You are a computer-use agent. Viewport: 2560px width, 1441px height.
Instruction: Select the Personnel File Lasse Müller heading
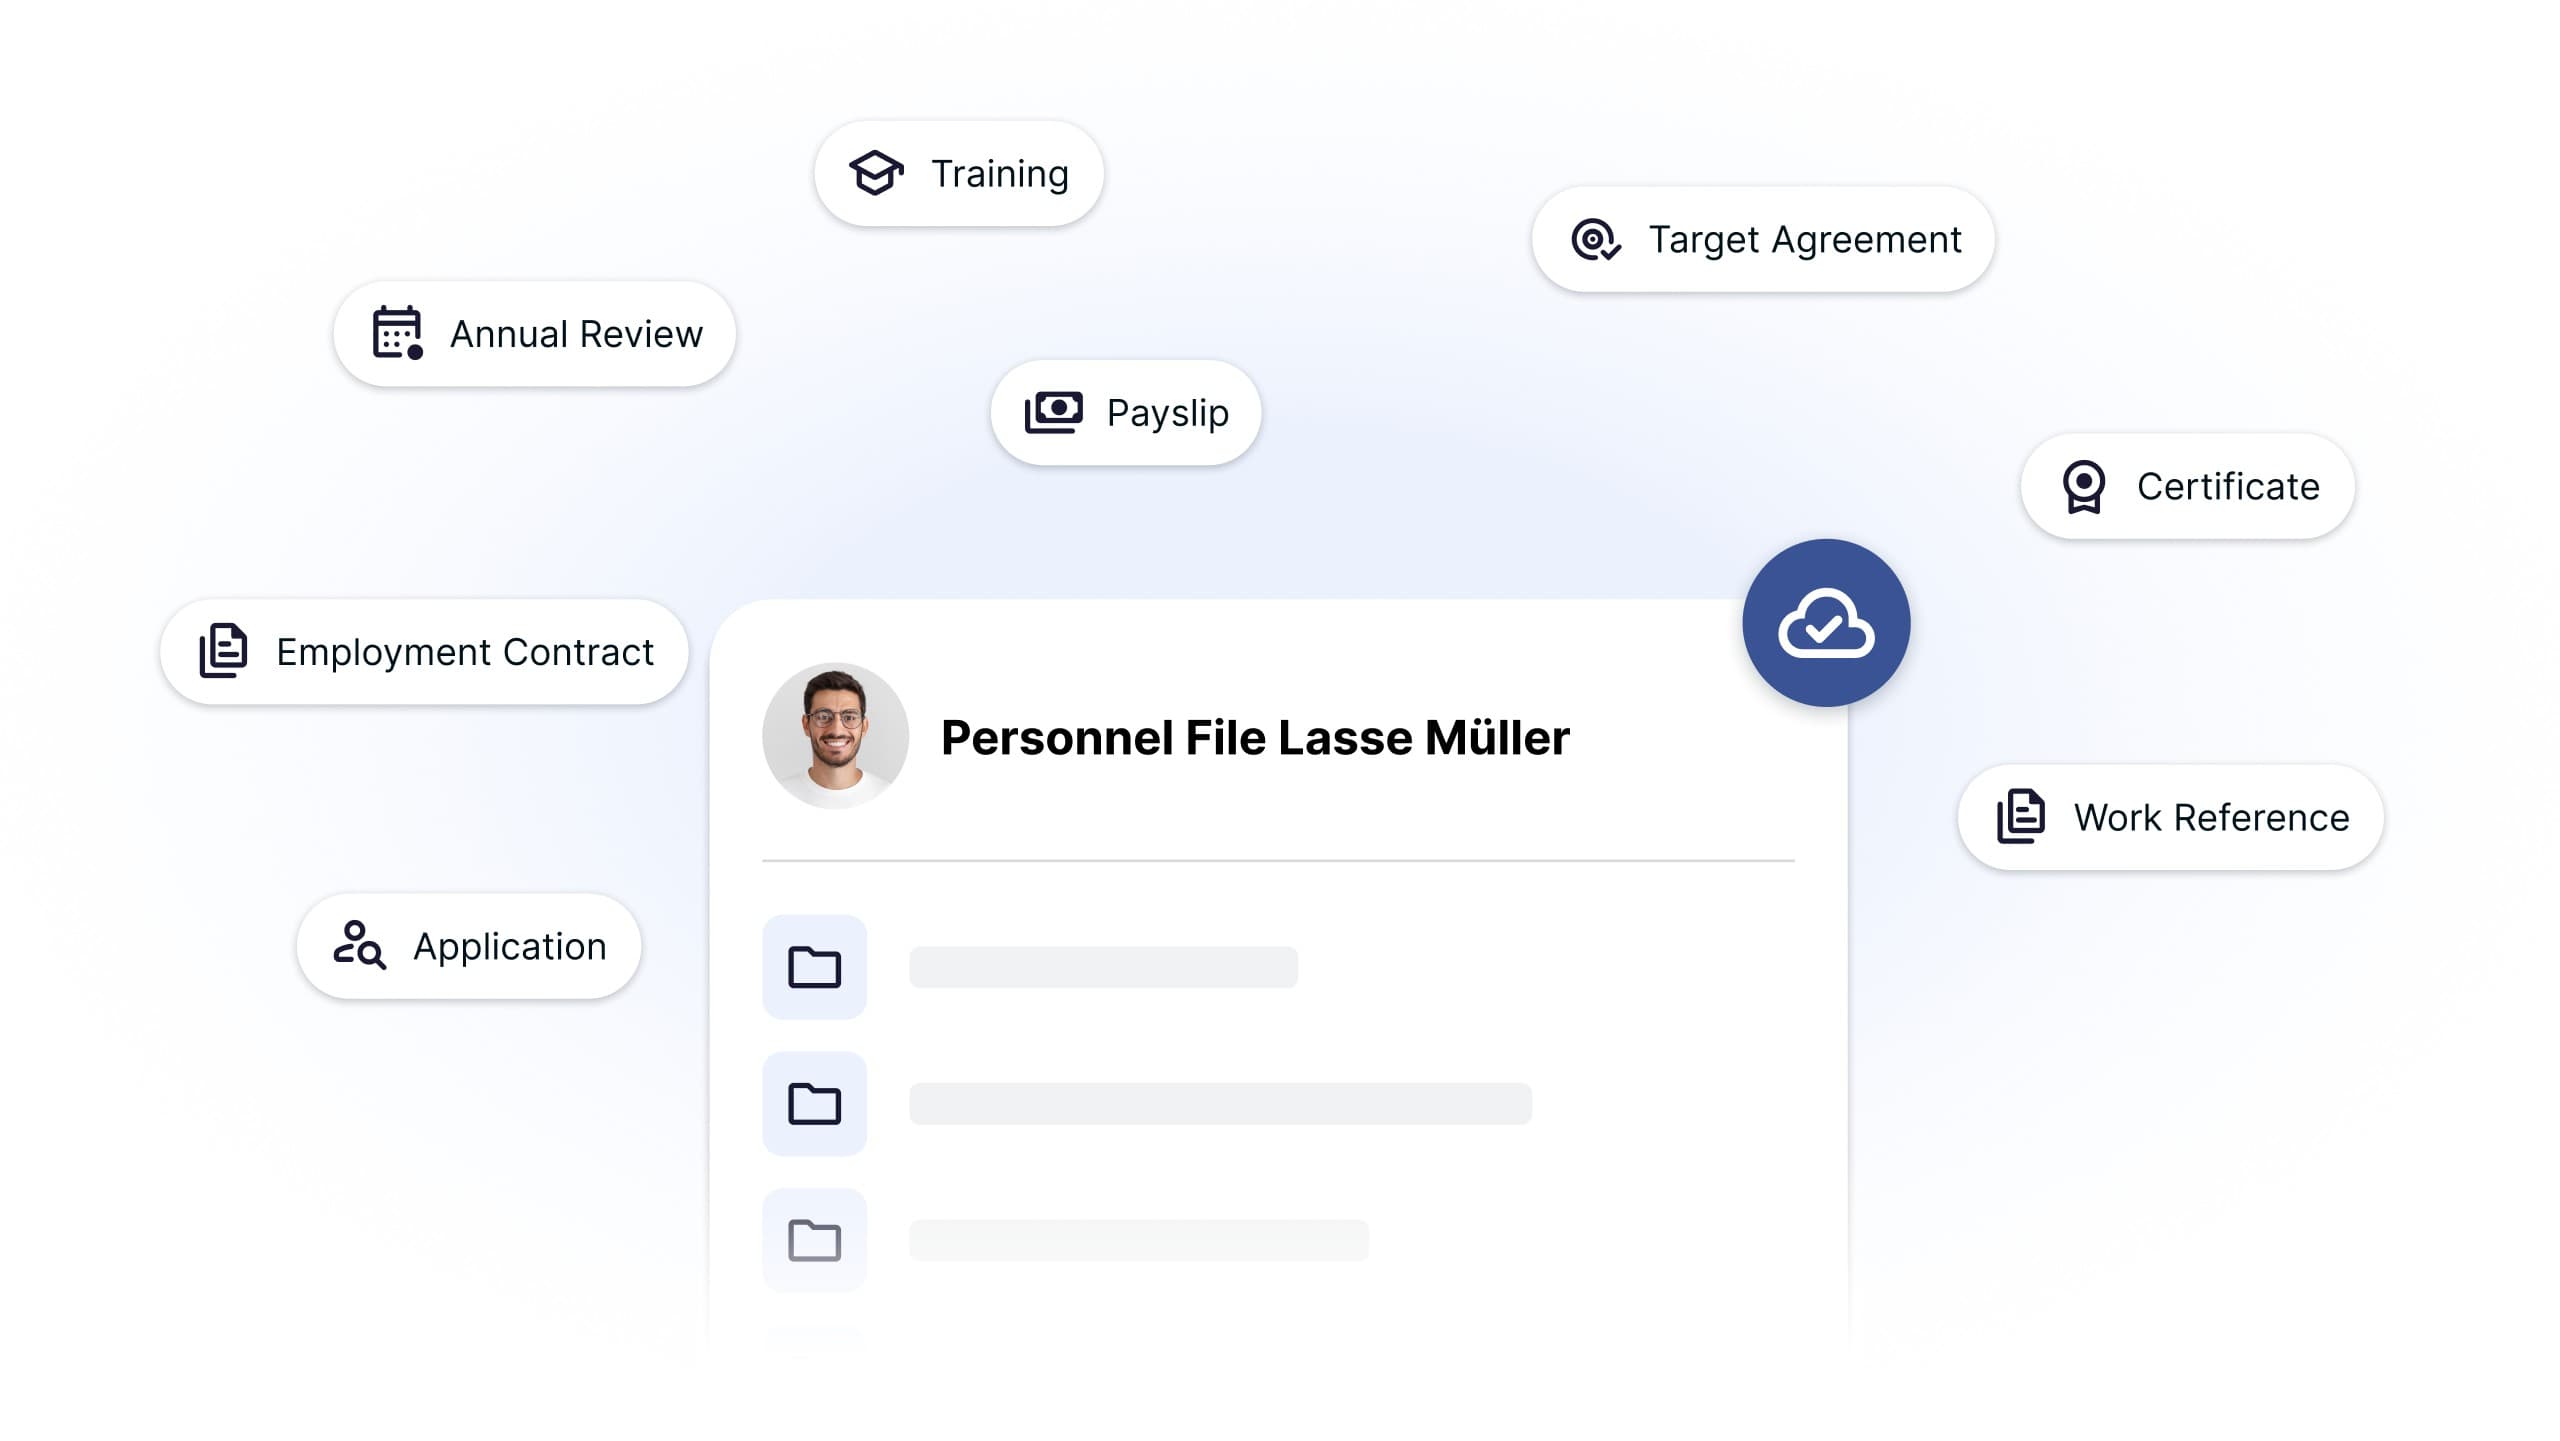(1255, 738)
